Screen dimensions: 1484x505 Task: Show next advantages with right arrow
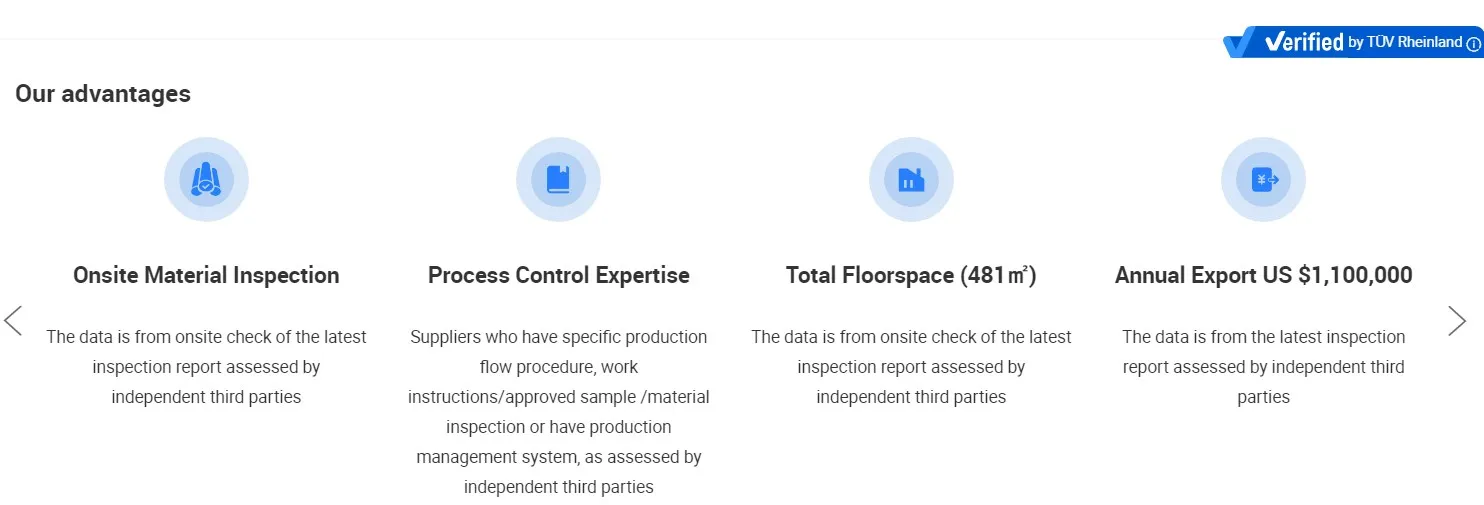click(1457, 320)
